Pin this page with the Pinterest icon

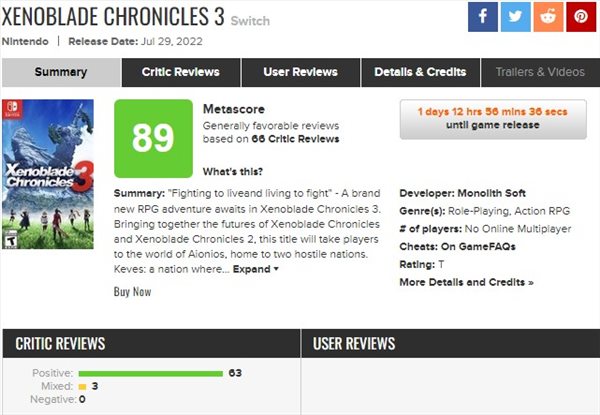point(581,16)
